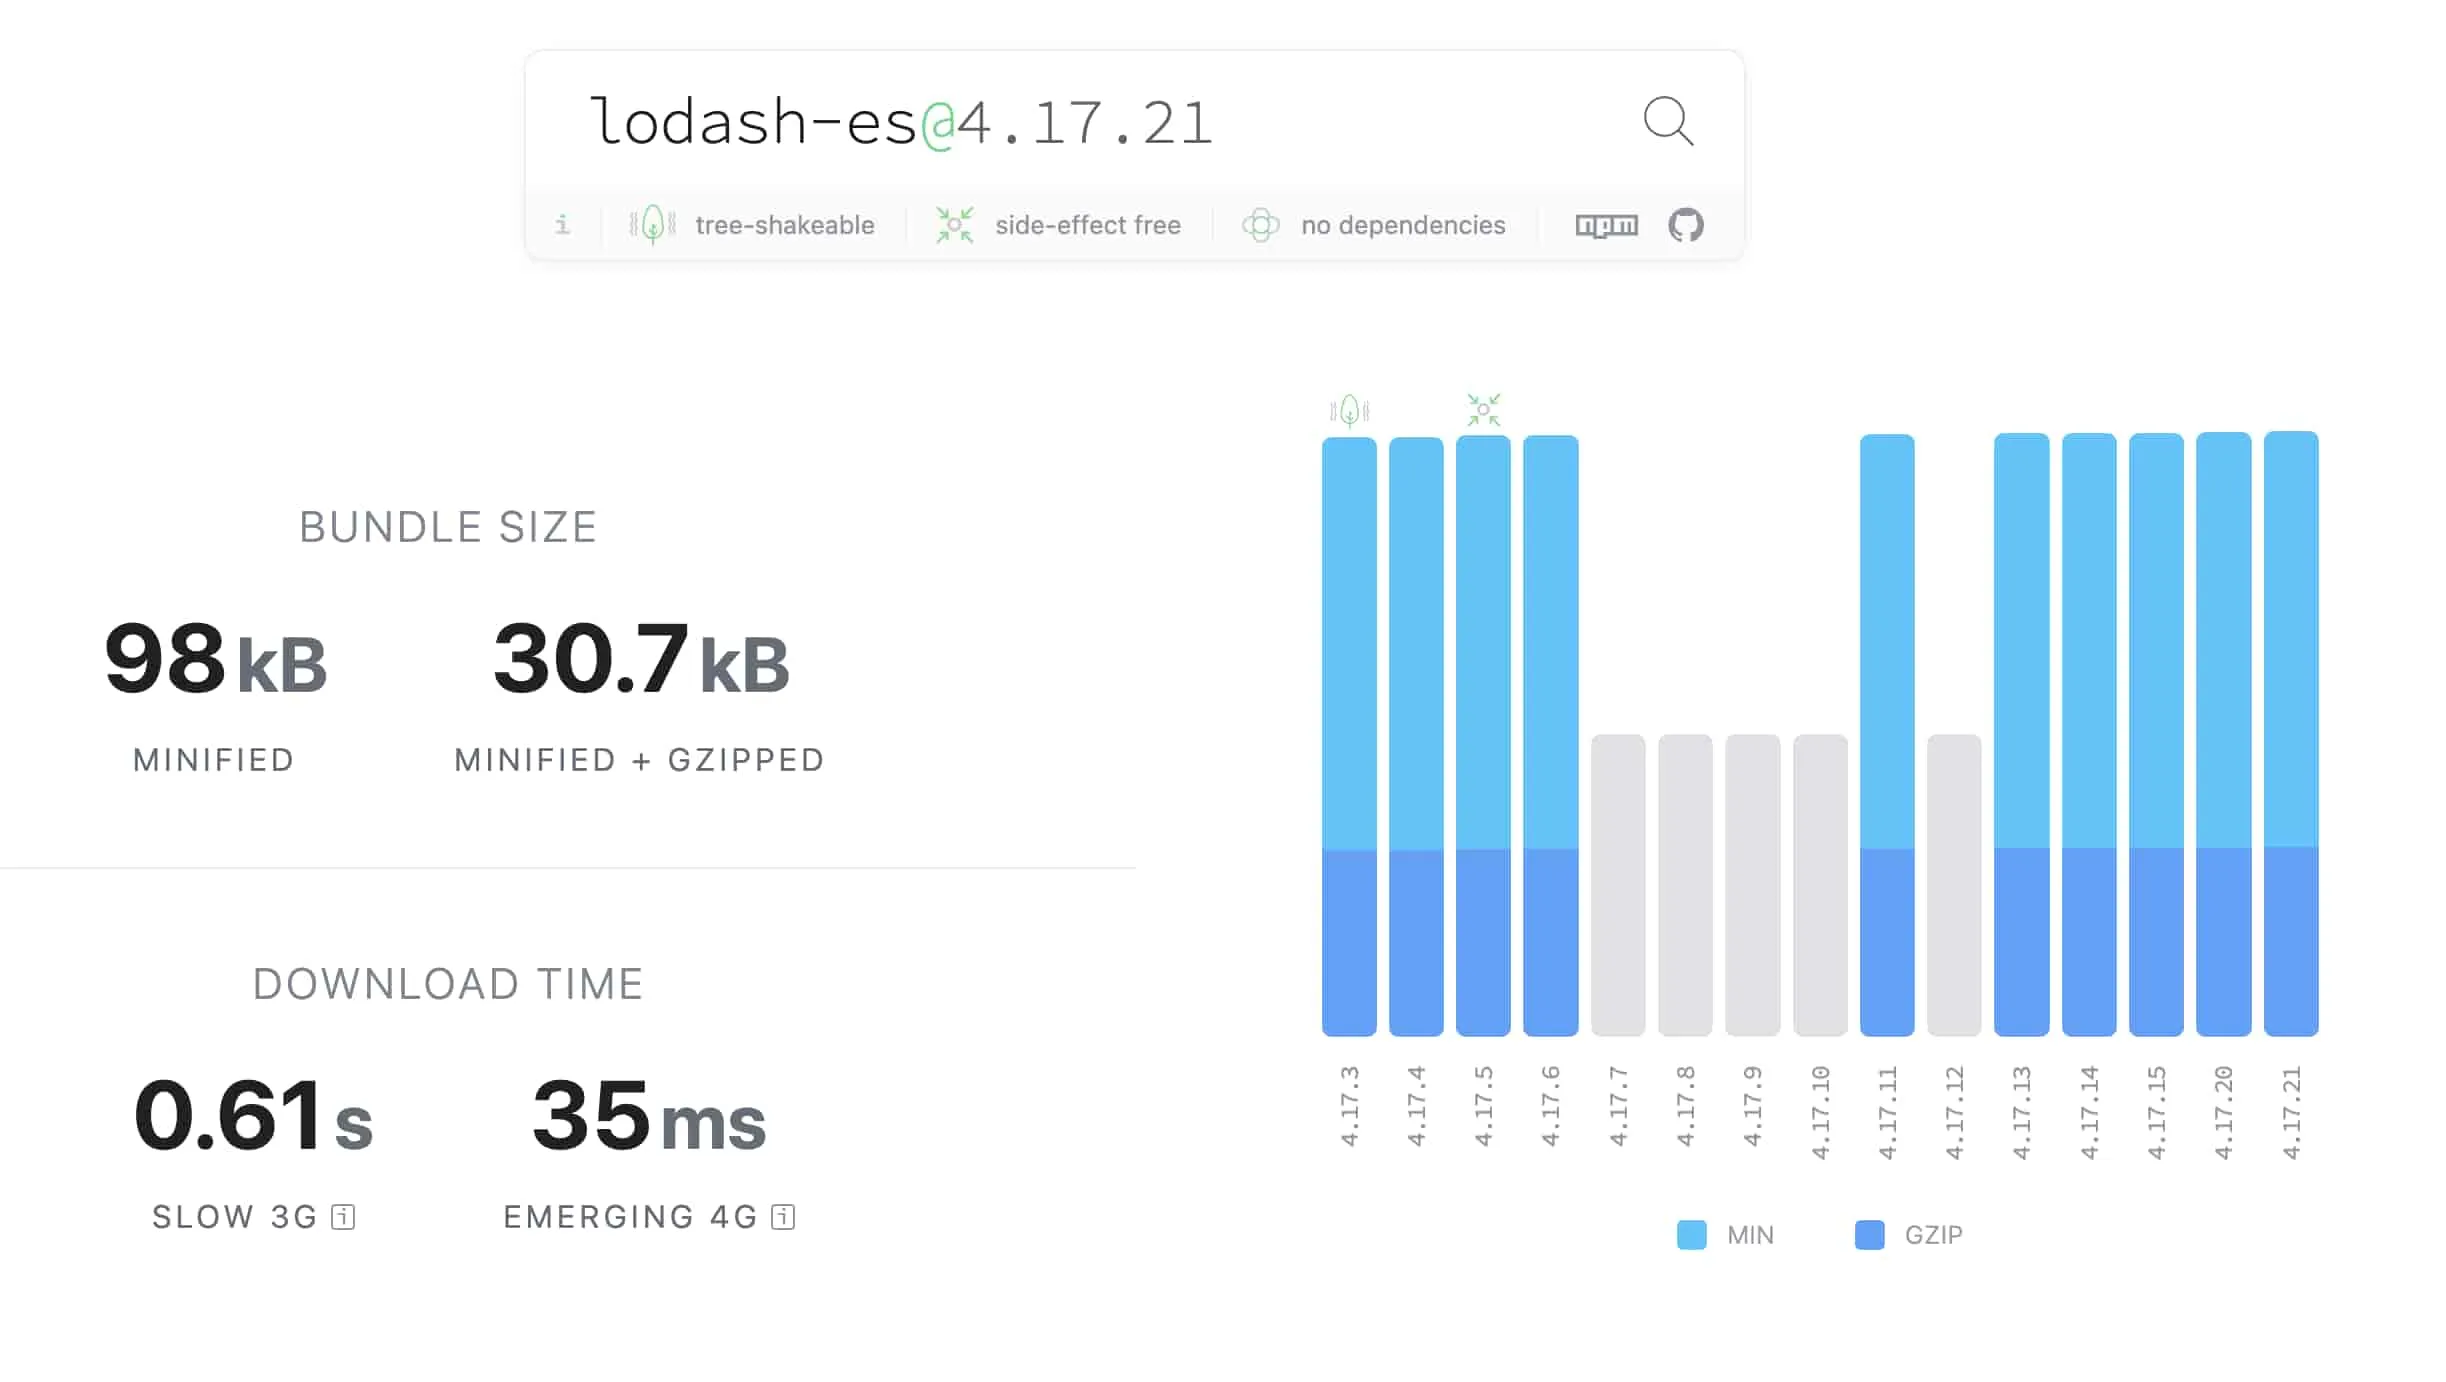The width and height of the screenshot is (2446, 1382).
Task: Select the 4.17.21 version bar
Action: point(2290,734)
